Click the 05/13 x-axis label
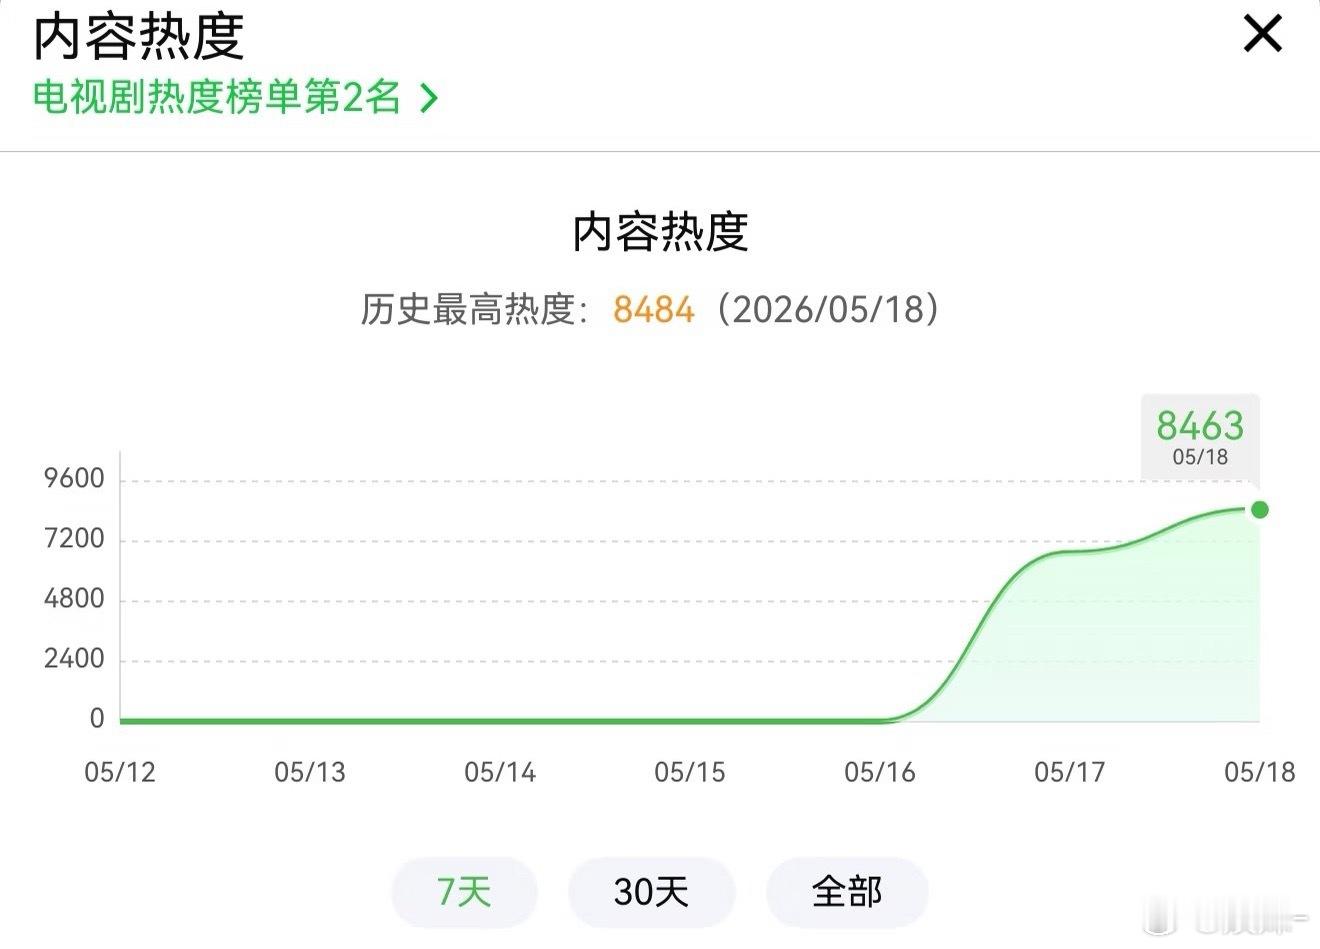1320x949 pixels. click(310, 772)
